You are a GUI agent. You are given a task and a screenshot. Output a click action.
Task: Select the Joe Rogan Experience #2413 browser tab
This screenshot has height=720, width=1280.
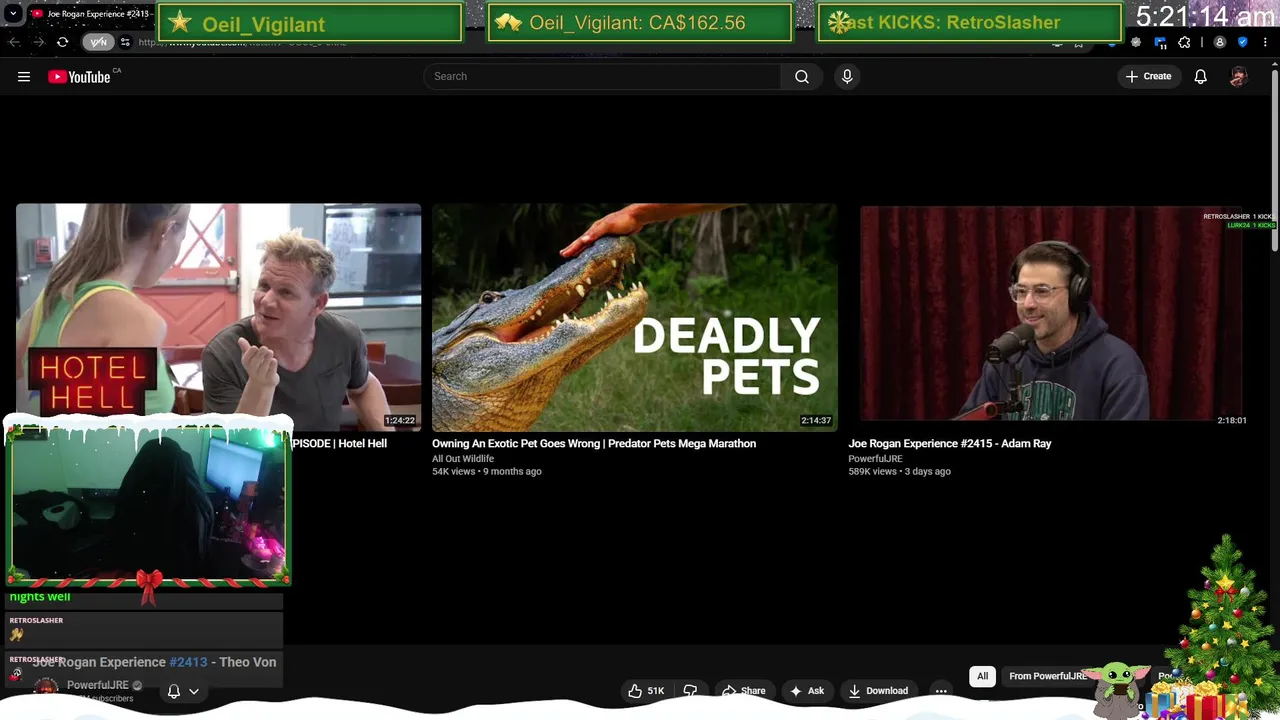(x=91, y=14)
